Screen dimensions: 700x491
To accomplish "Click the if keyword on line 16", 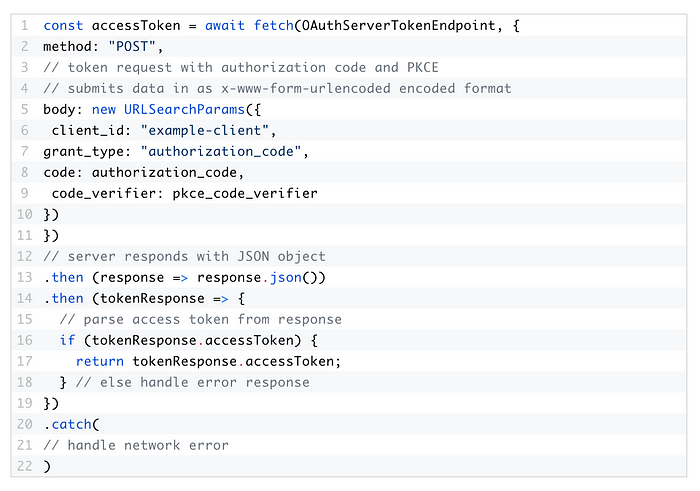I will point(67,340).
